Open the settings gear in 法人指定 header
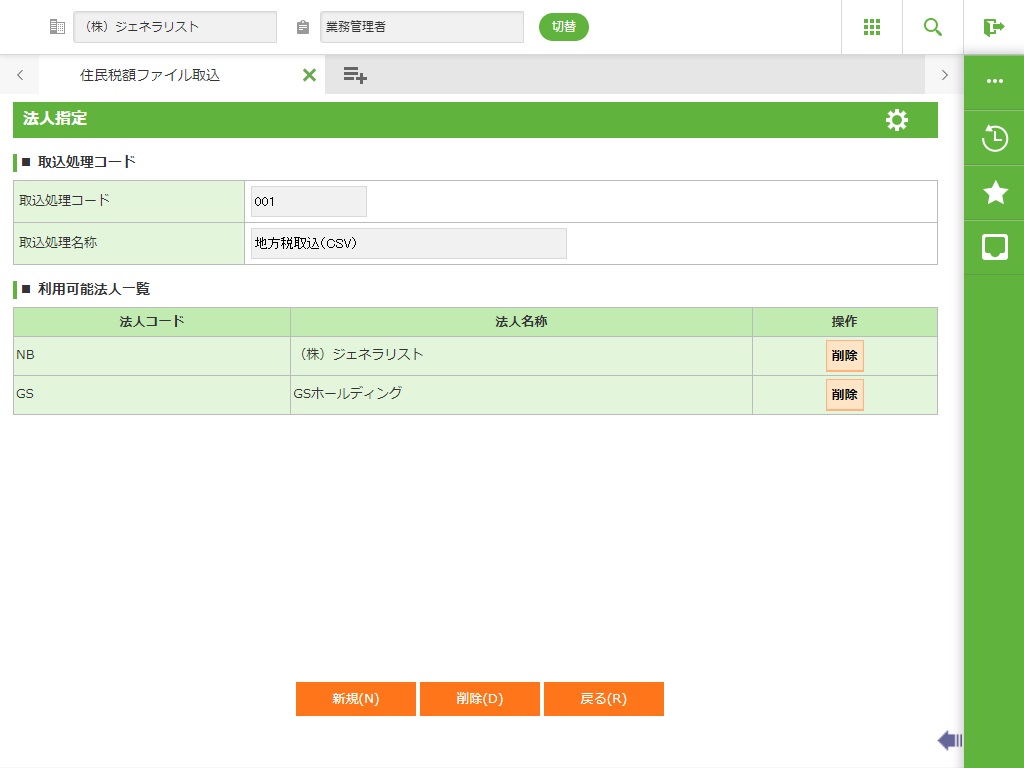 (897, 120)
